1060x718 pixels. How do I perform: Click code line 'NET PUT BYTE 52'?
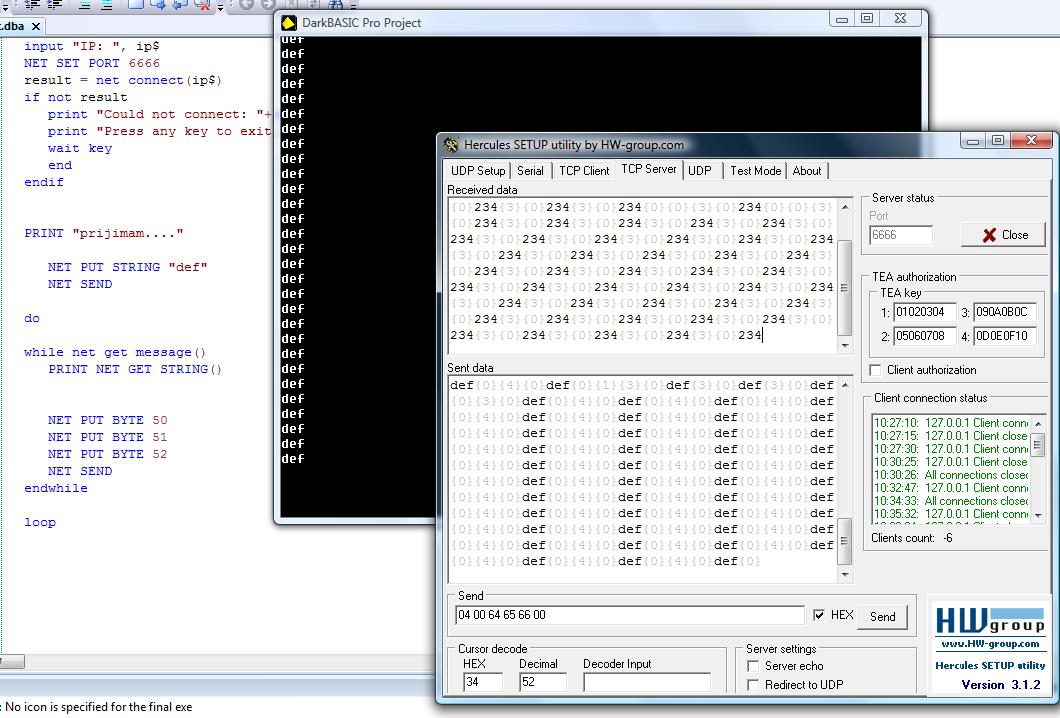(x=107, y=454)
